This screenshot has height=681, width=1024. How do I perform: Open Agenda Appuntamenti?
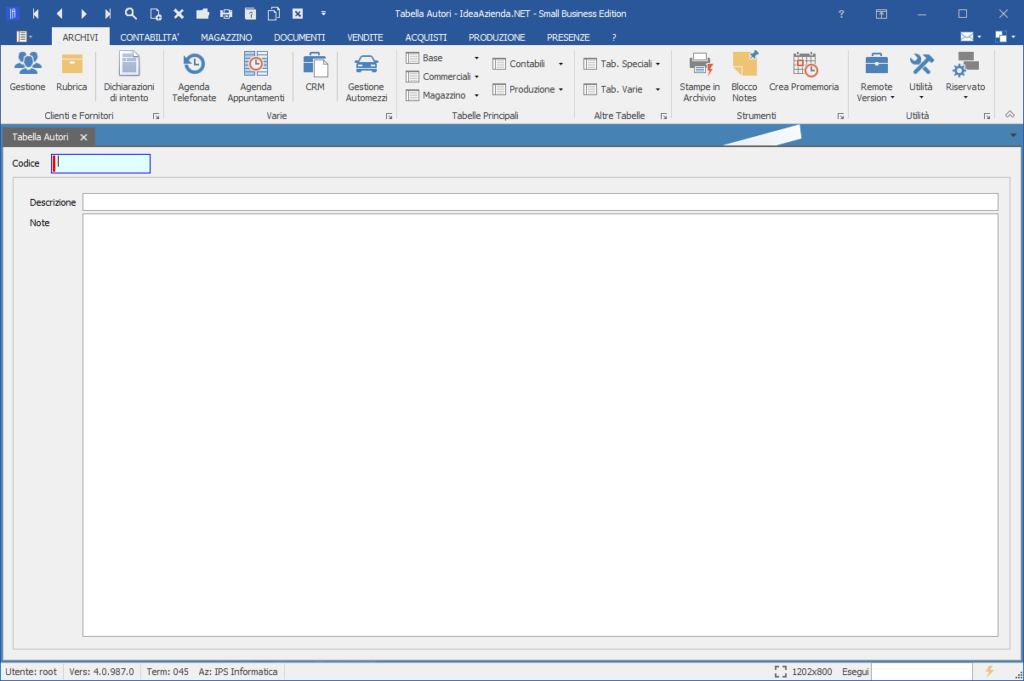pos(256,77)
